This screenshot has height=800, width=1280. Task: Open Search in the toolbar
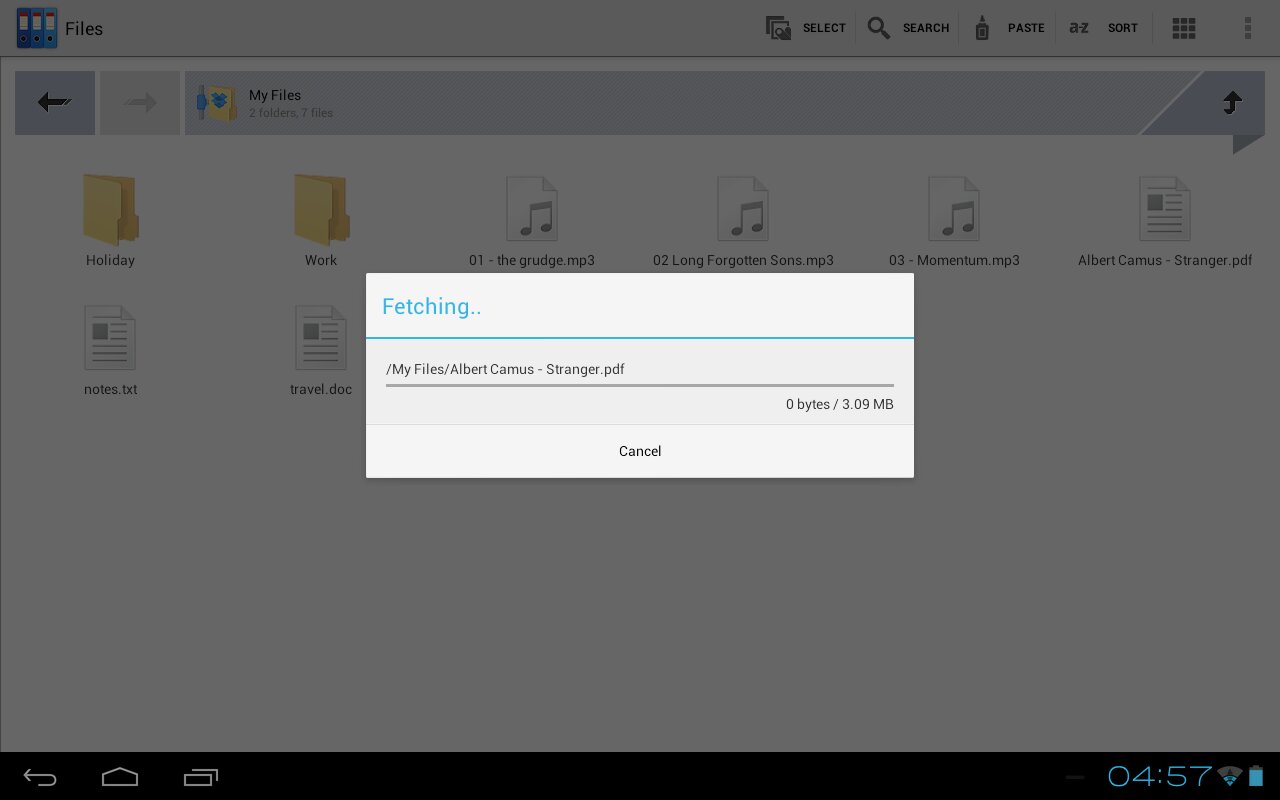coord(908,28)
